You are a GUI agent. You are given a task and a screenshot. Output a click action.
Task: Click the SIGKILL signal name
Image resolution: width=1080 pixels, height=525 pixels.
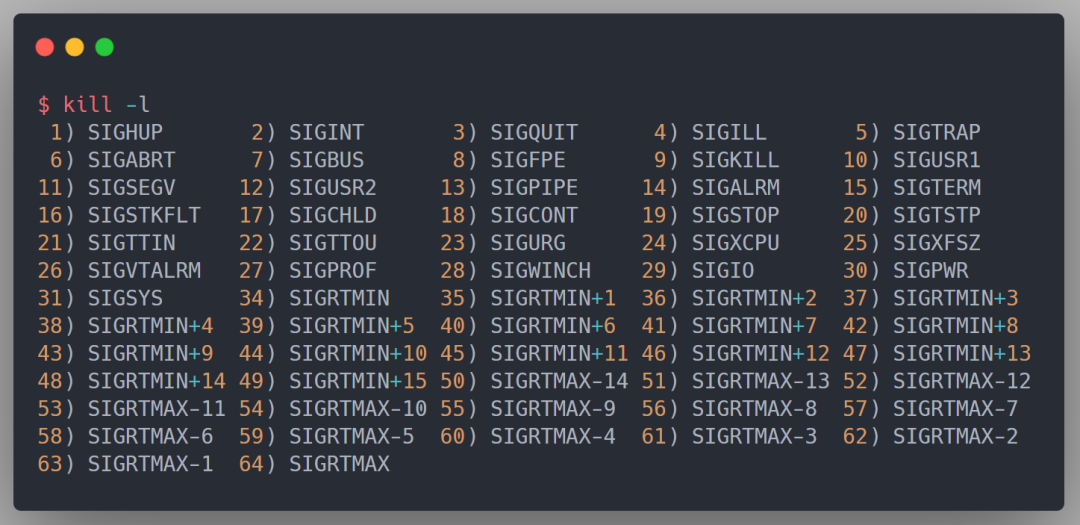point(735,160)
